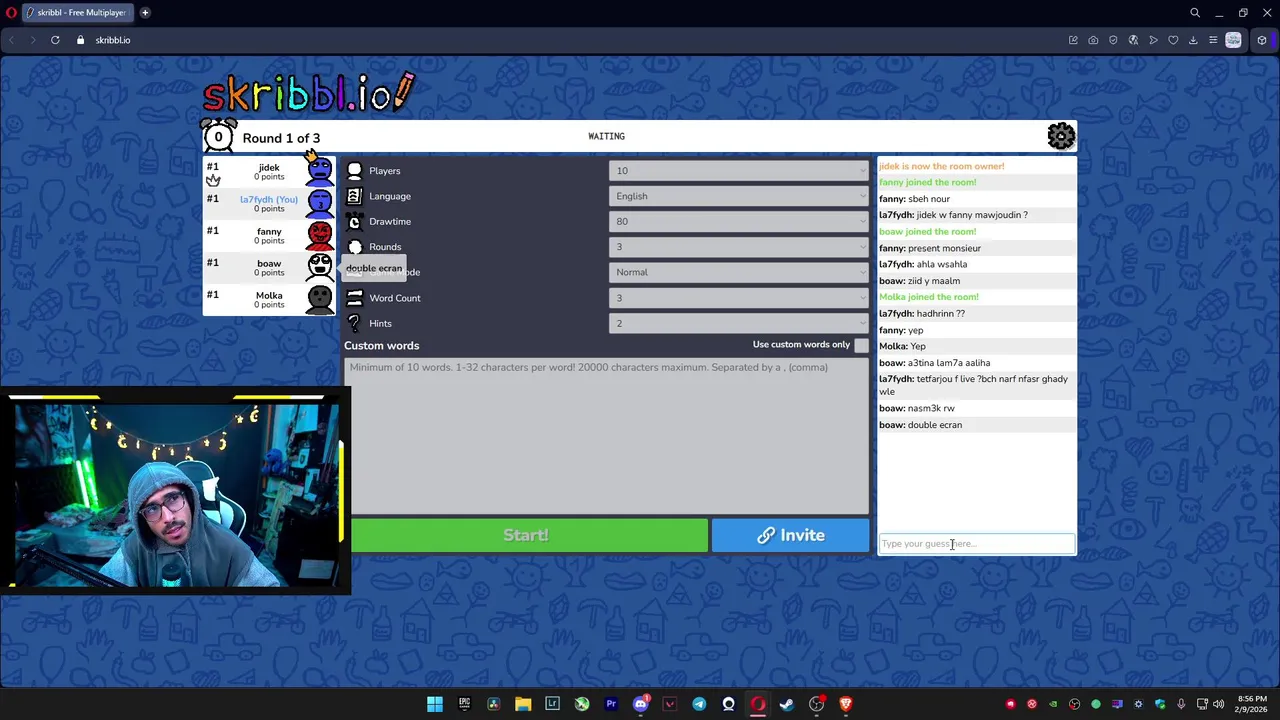1280x720 pixels.
Task: Open the Hints dropdown showing 2
Action: click(738, 323)
